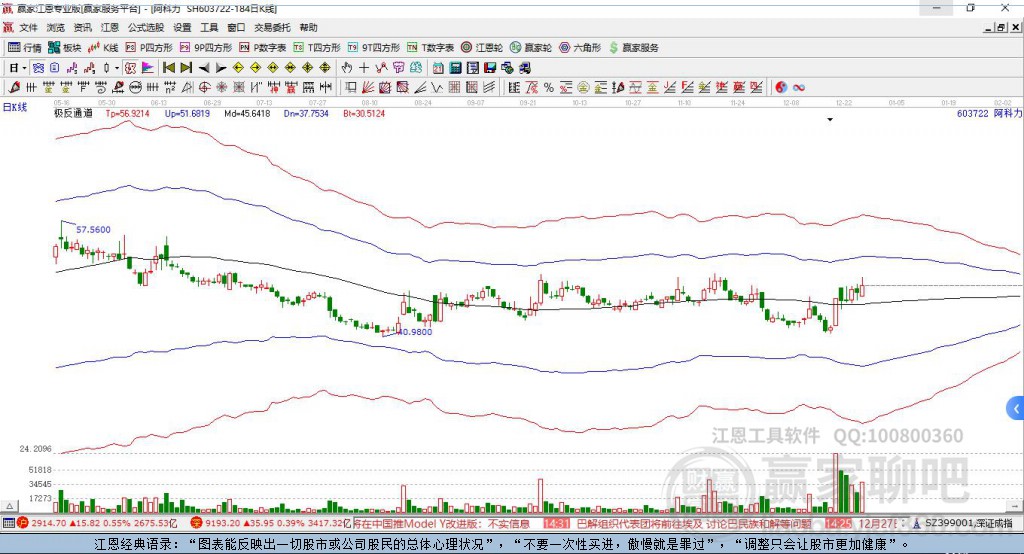The height and width of the screenshot is (554, 1024).
Task: Select the Gann fan lines tool
Action: coord(368,87)
